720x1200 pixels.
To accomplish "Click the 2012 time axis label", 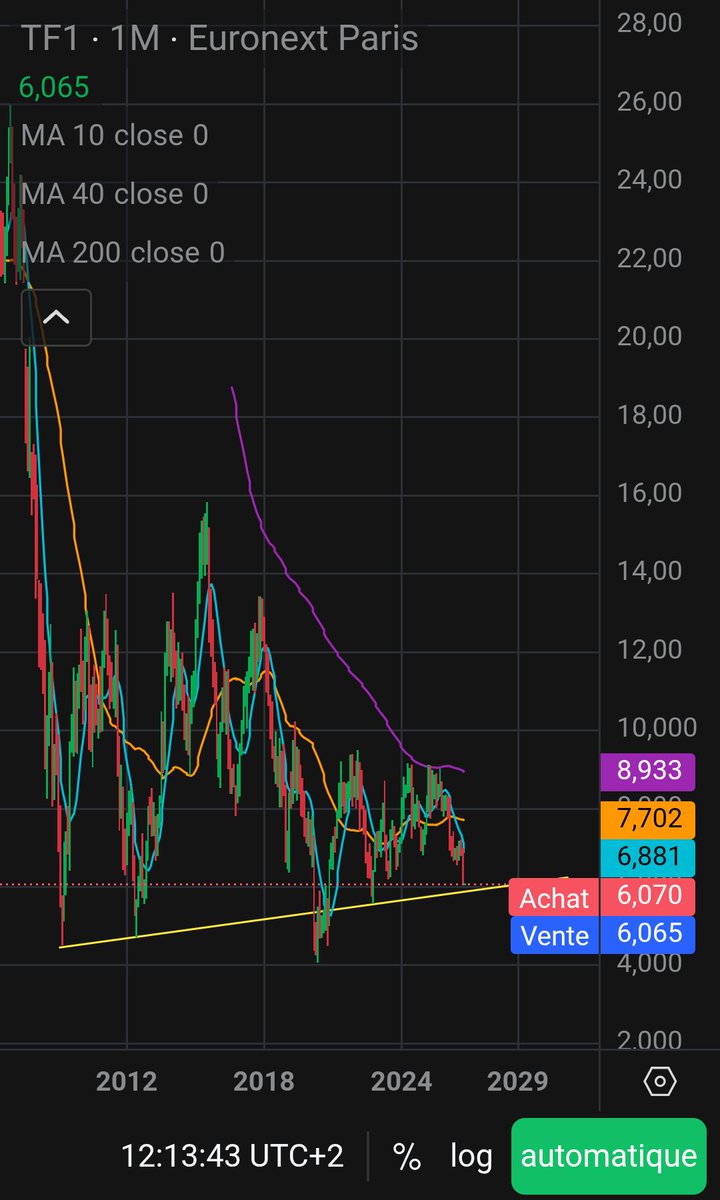I will point(127,1081).
